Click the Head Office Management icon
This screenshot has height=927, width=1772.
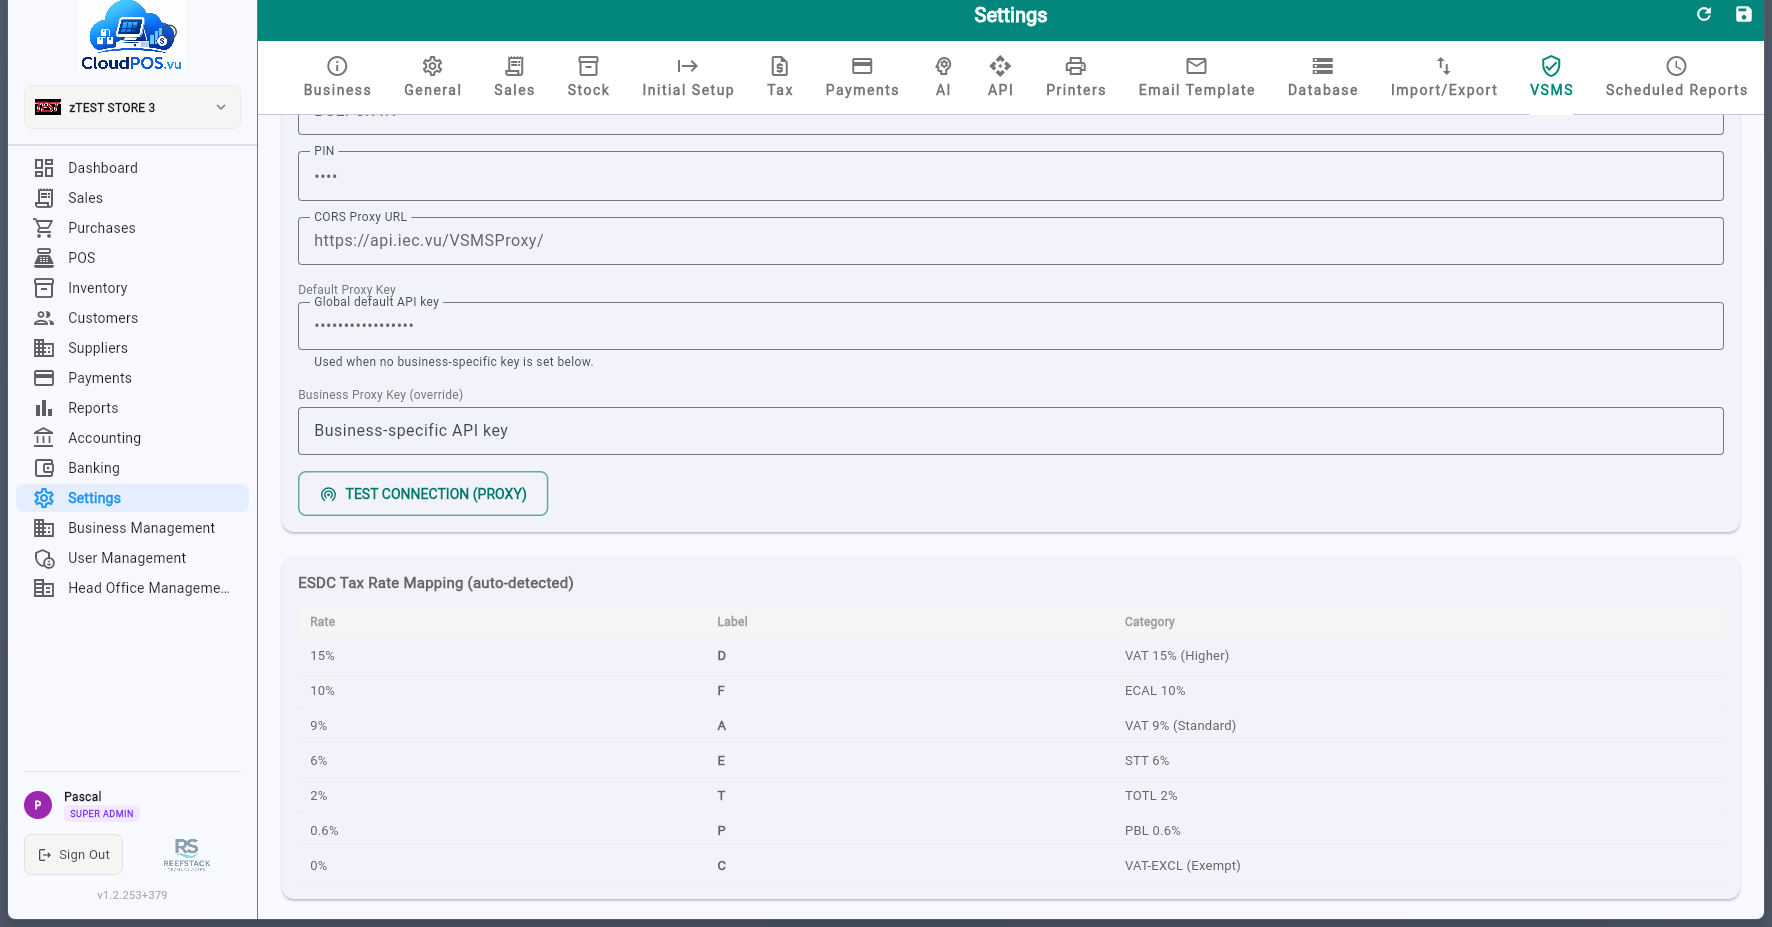tap(44, 588)
